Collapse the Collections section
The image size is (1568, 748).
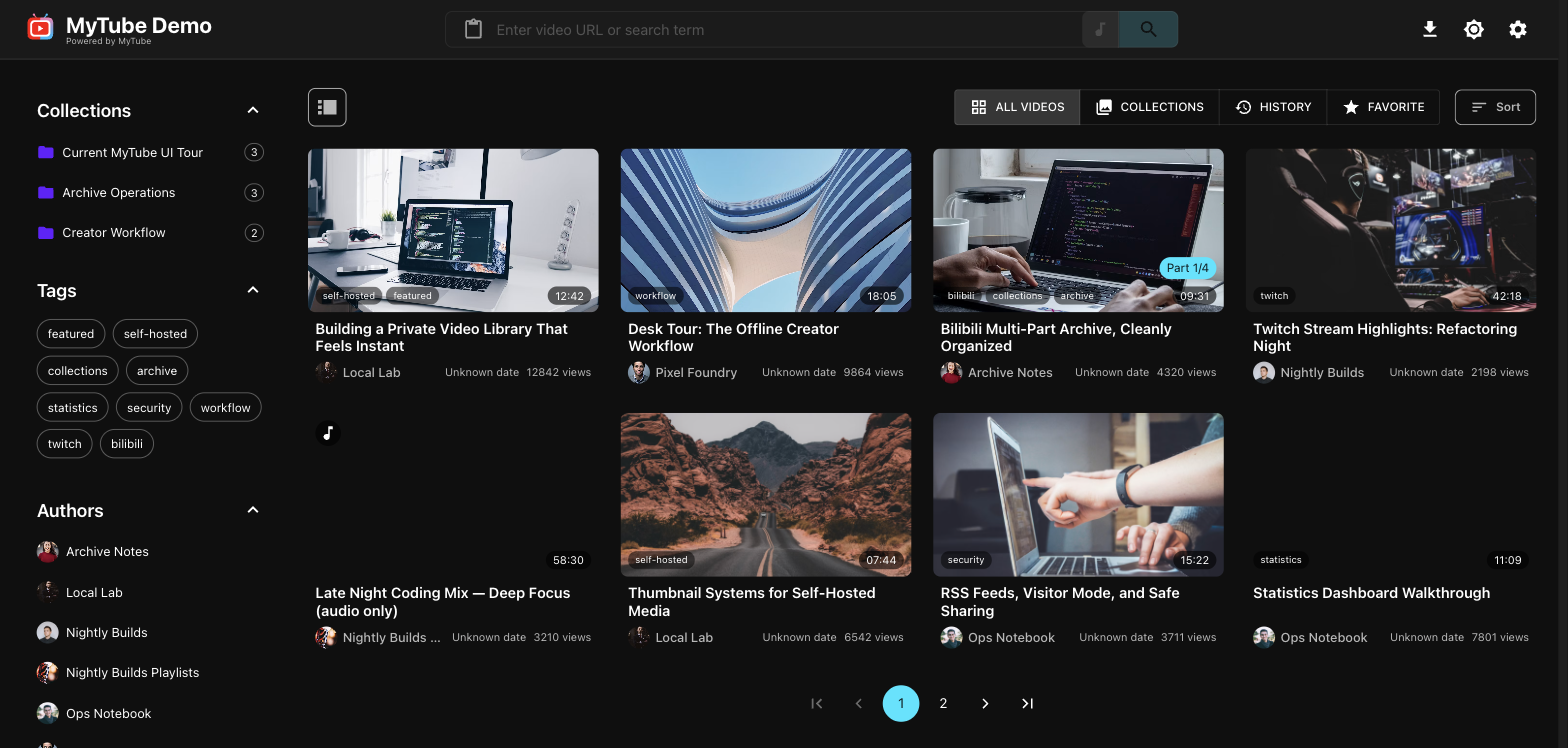tap(253, 110)
